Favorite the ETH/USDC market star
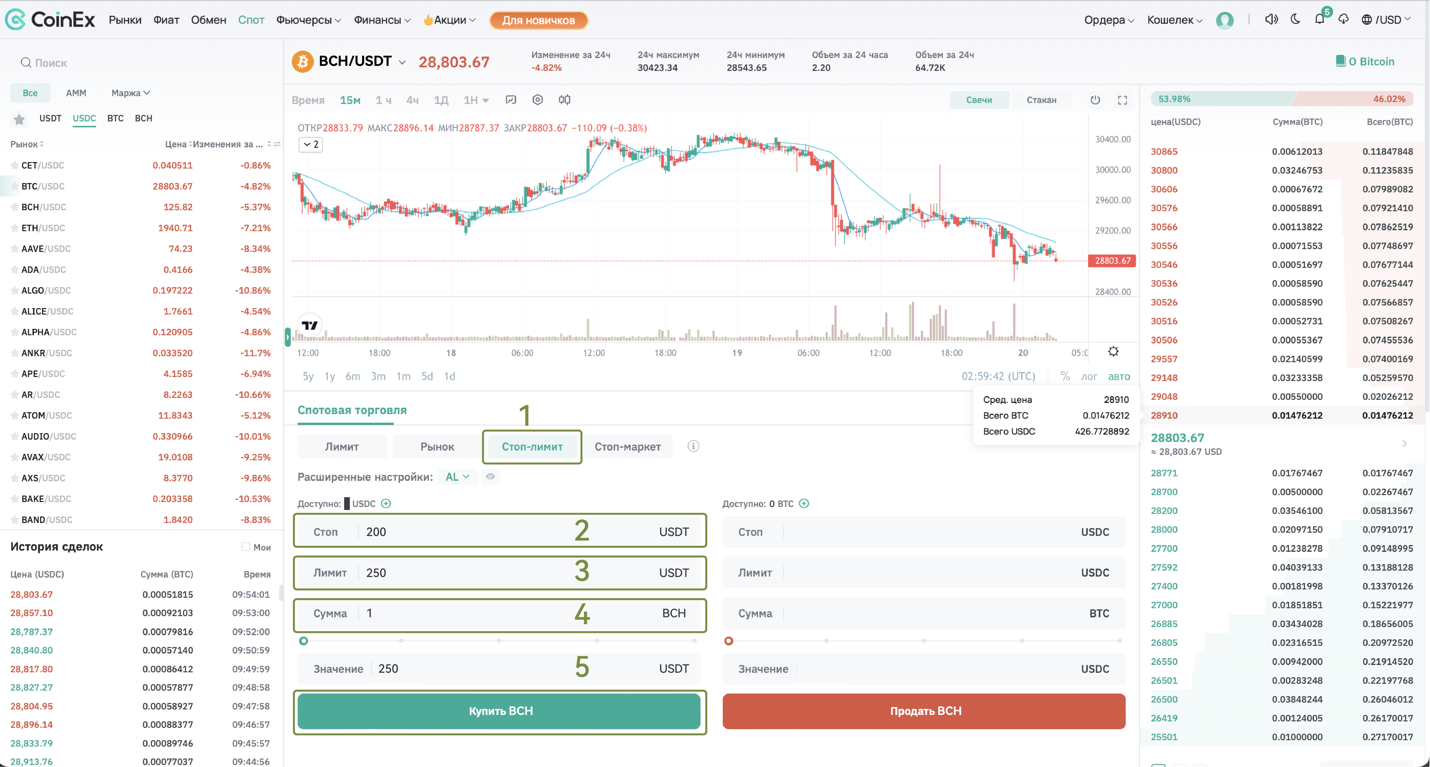The height and width of the screenshot is (767, 1430). [x=14, y=228]
